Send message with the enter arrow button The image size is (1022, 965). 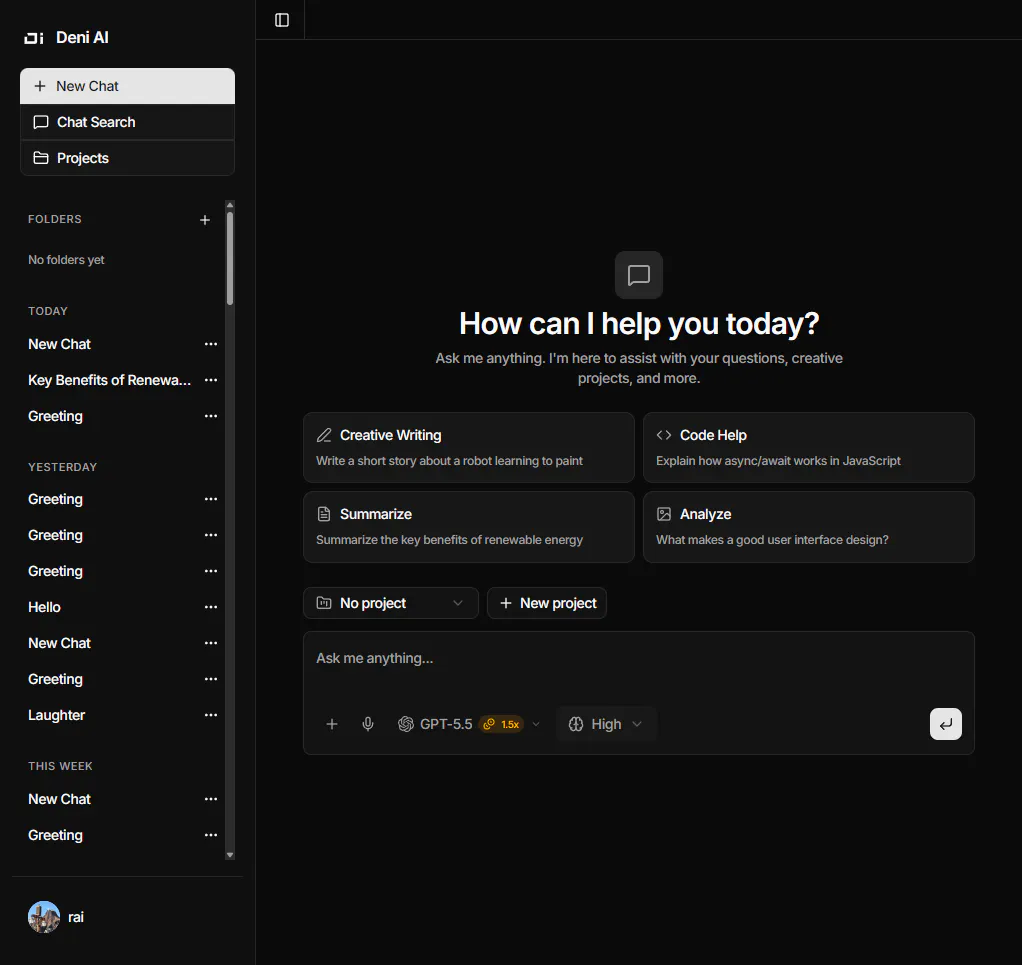tap(945, 724)
